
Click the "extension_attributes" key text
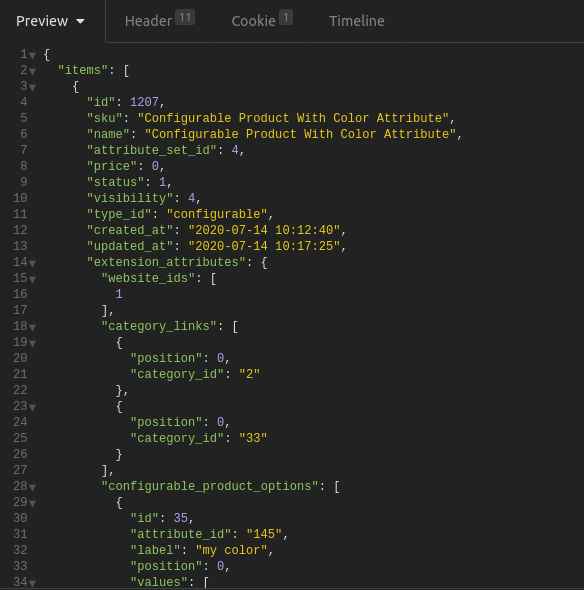[x=166, y=262]
